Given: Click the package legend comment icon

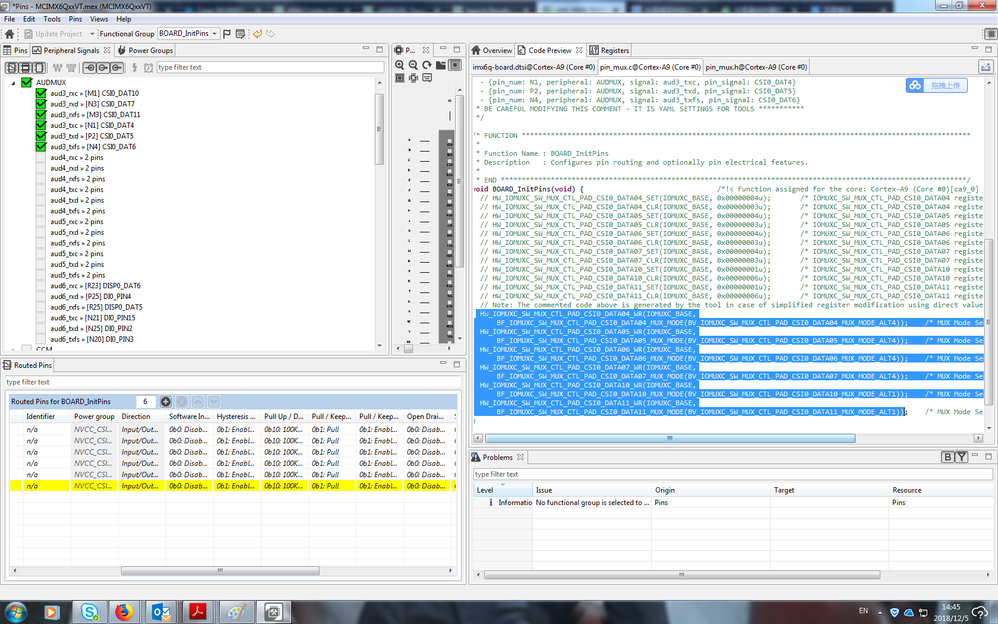Looking at the screenshot, I should [x=426, y=78].
